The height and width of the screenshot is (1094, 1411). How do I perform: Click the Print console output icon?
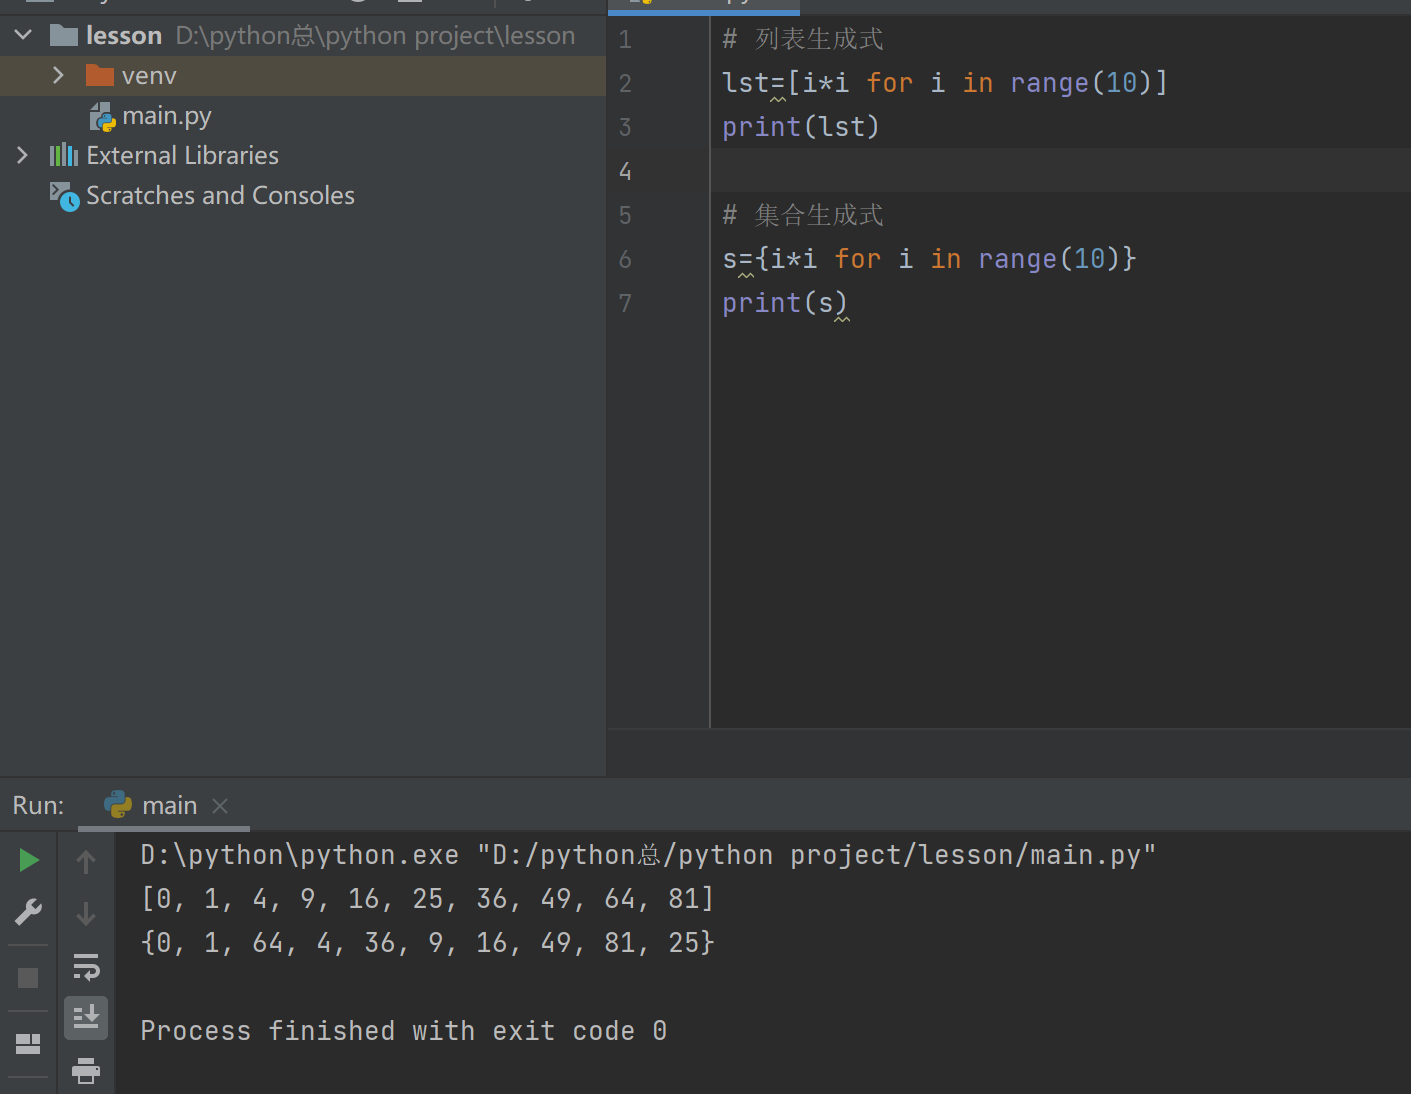pos(86,1071)
